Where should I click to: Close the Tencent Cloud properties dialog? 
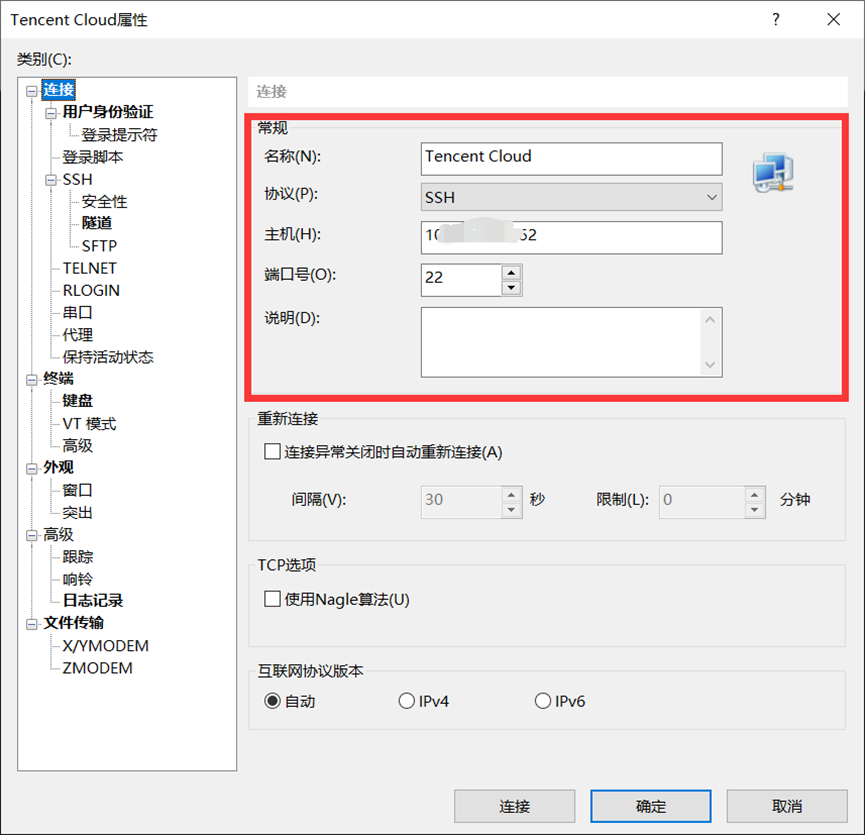tap(834, 20)
